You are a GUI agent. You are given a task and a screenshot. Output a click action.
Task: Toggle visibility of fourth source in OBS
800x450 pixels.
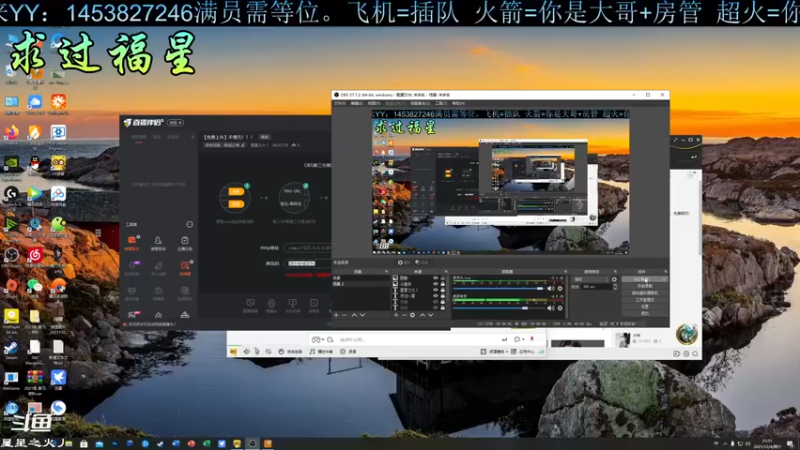(x=436, y=295)
